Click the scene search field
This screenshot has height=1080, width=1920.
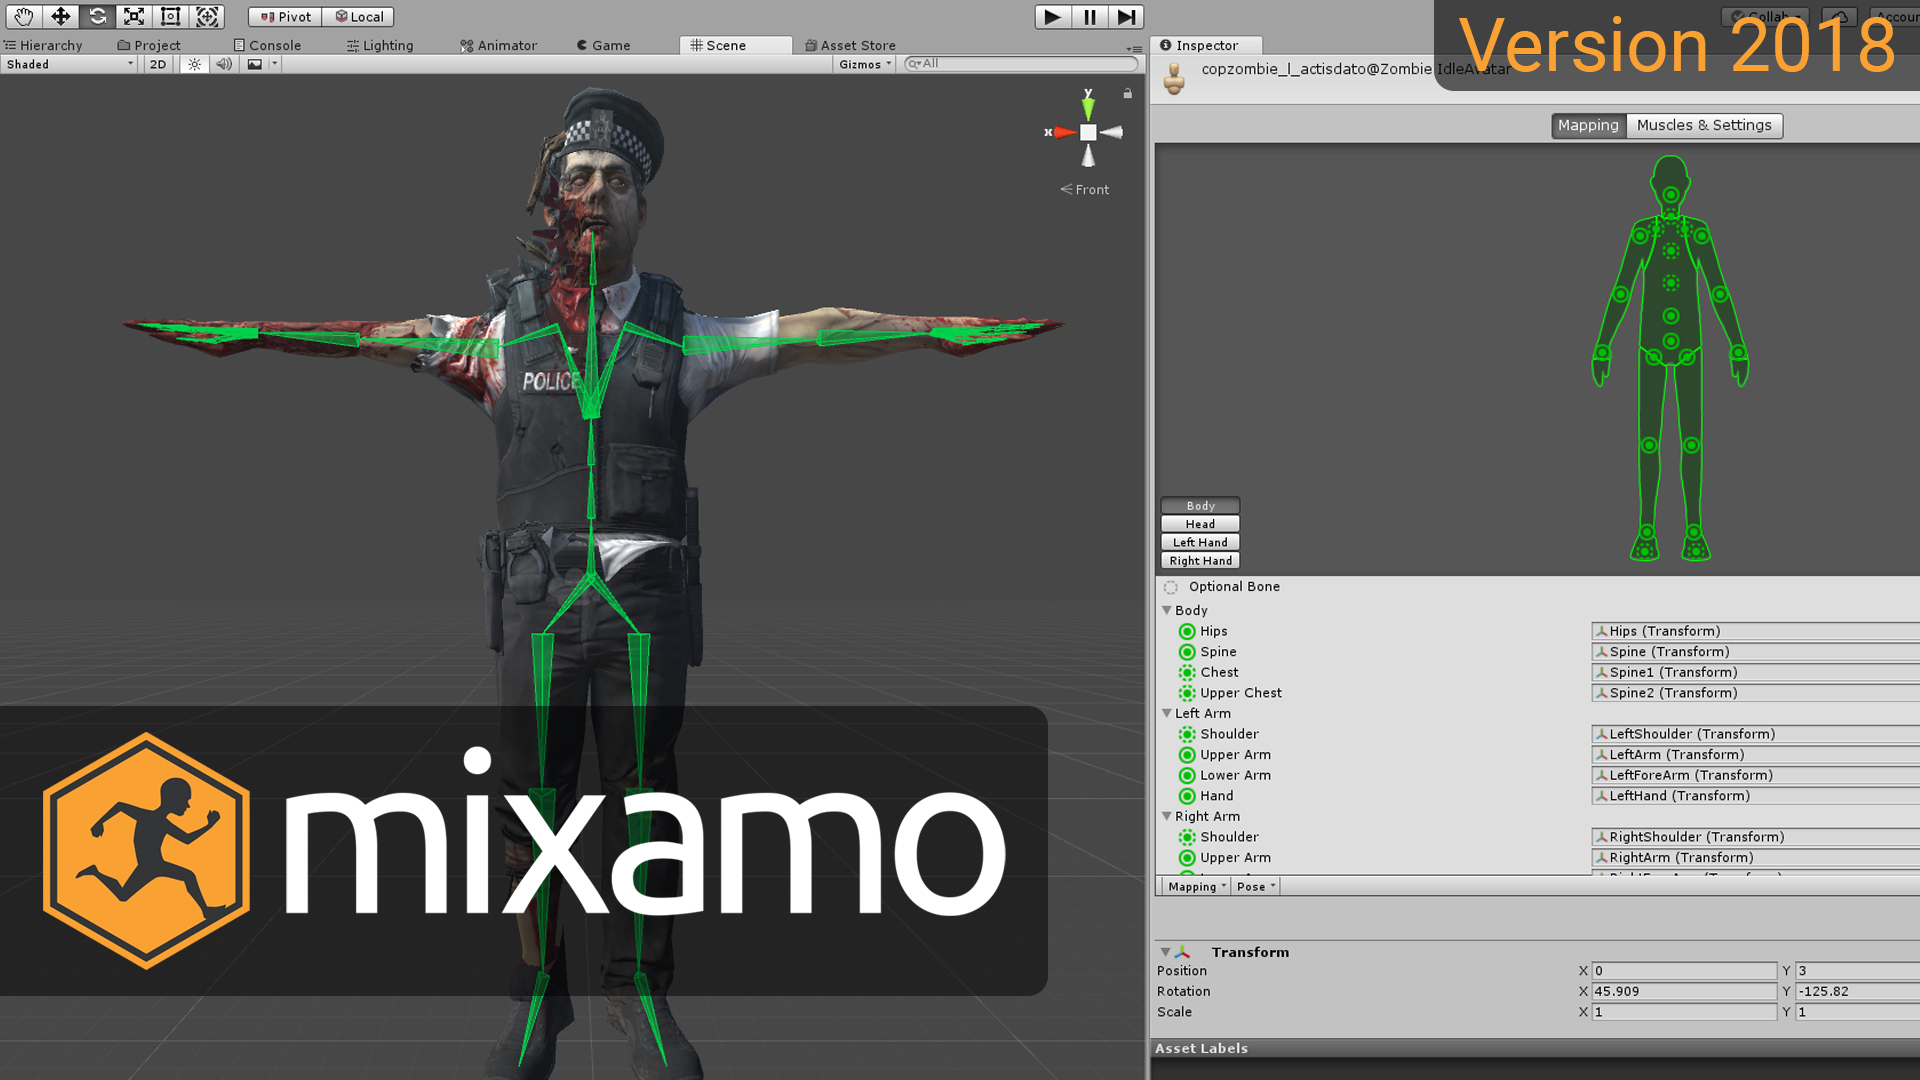1021,64
